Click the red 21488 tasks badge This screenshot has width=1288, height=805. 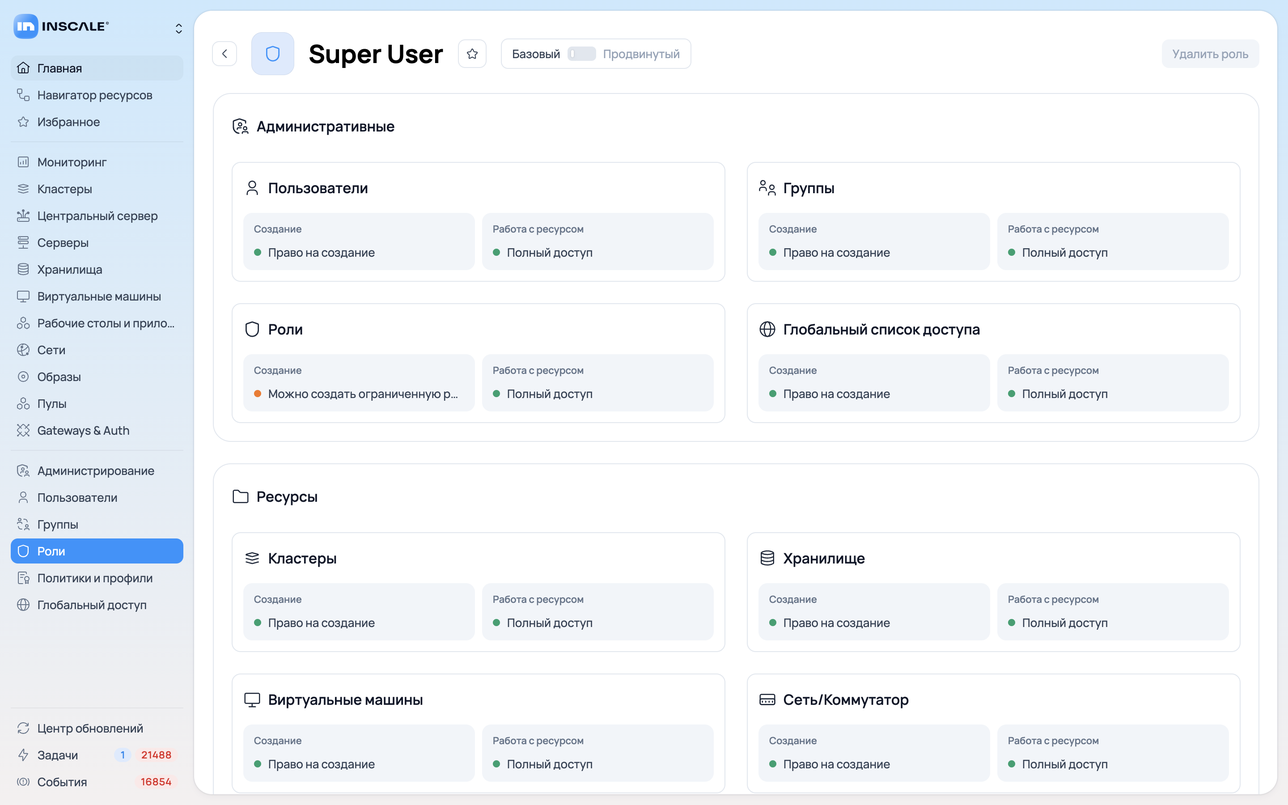[156, 756]
